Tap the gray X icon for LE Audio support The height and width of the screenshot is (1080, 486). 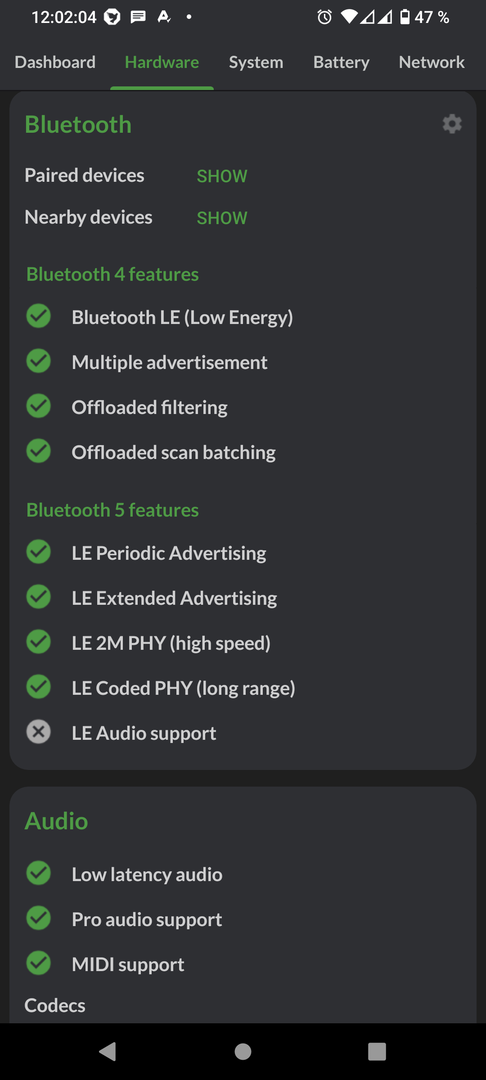point(39,732)
